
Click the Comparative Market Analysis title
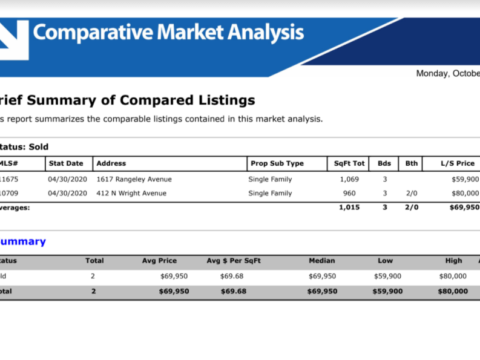click(168, 33)
